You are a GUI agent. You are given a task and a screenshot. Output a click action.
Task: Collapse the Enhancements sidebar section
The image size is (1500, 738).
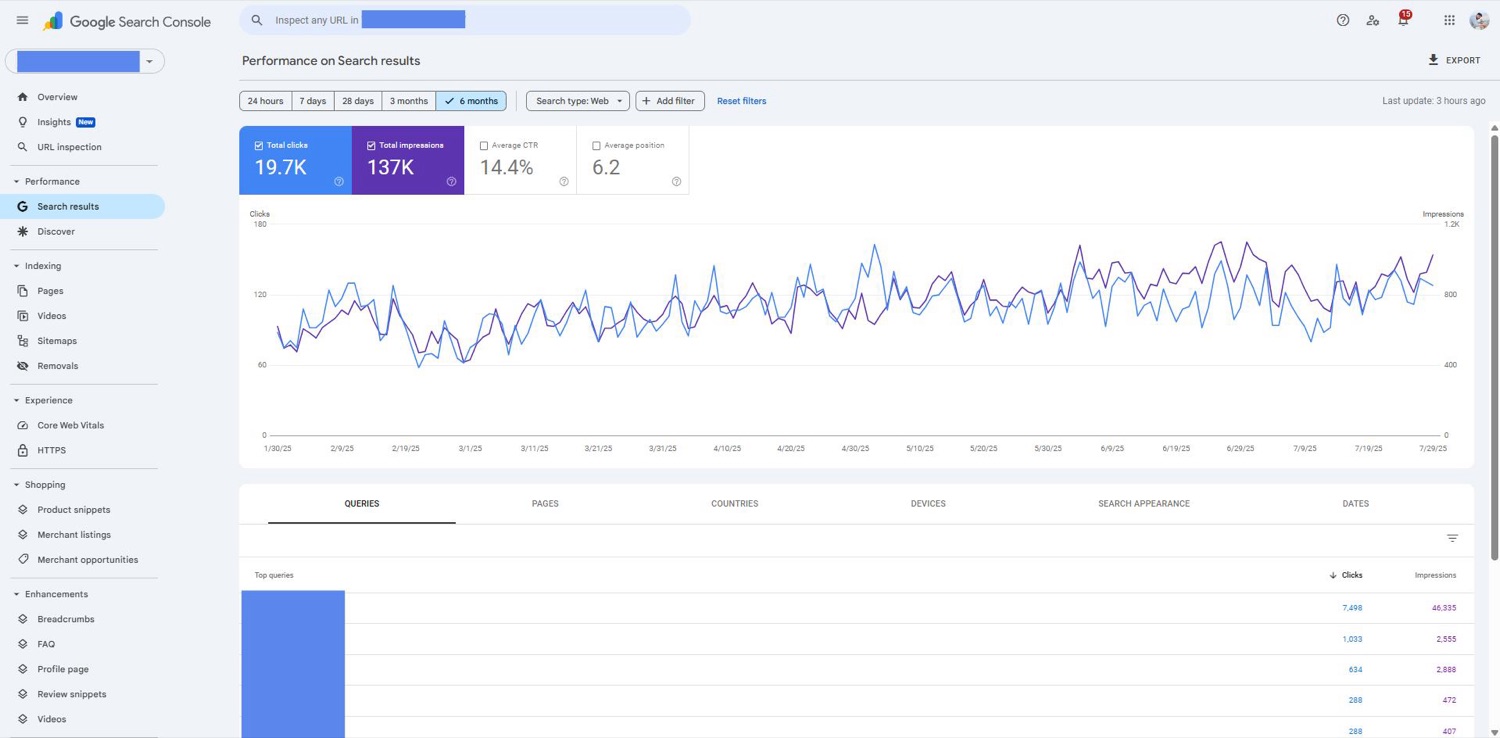[x=16, y=594]
